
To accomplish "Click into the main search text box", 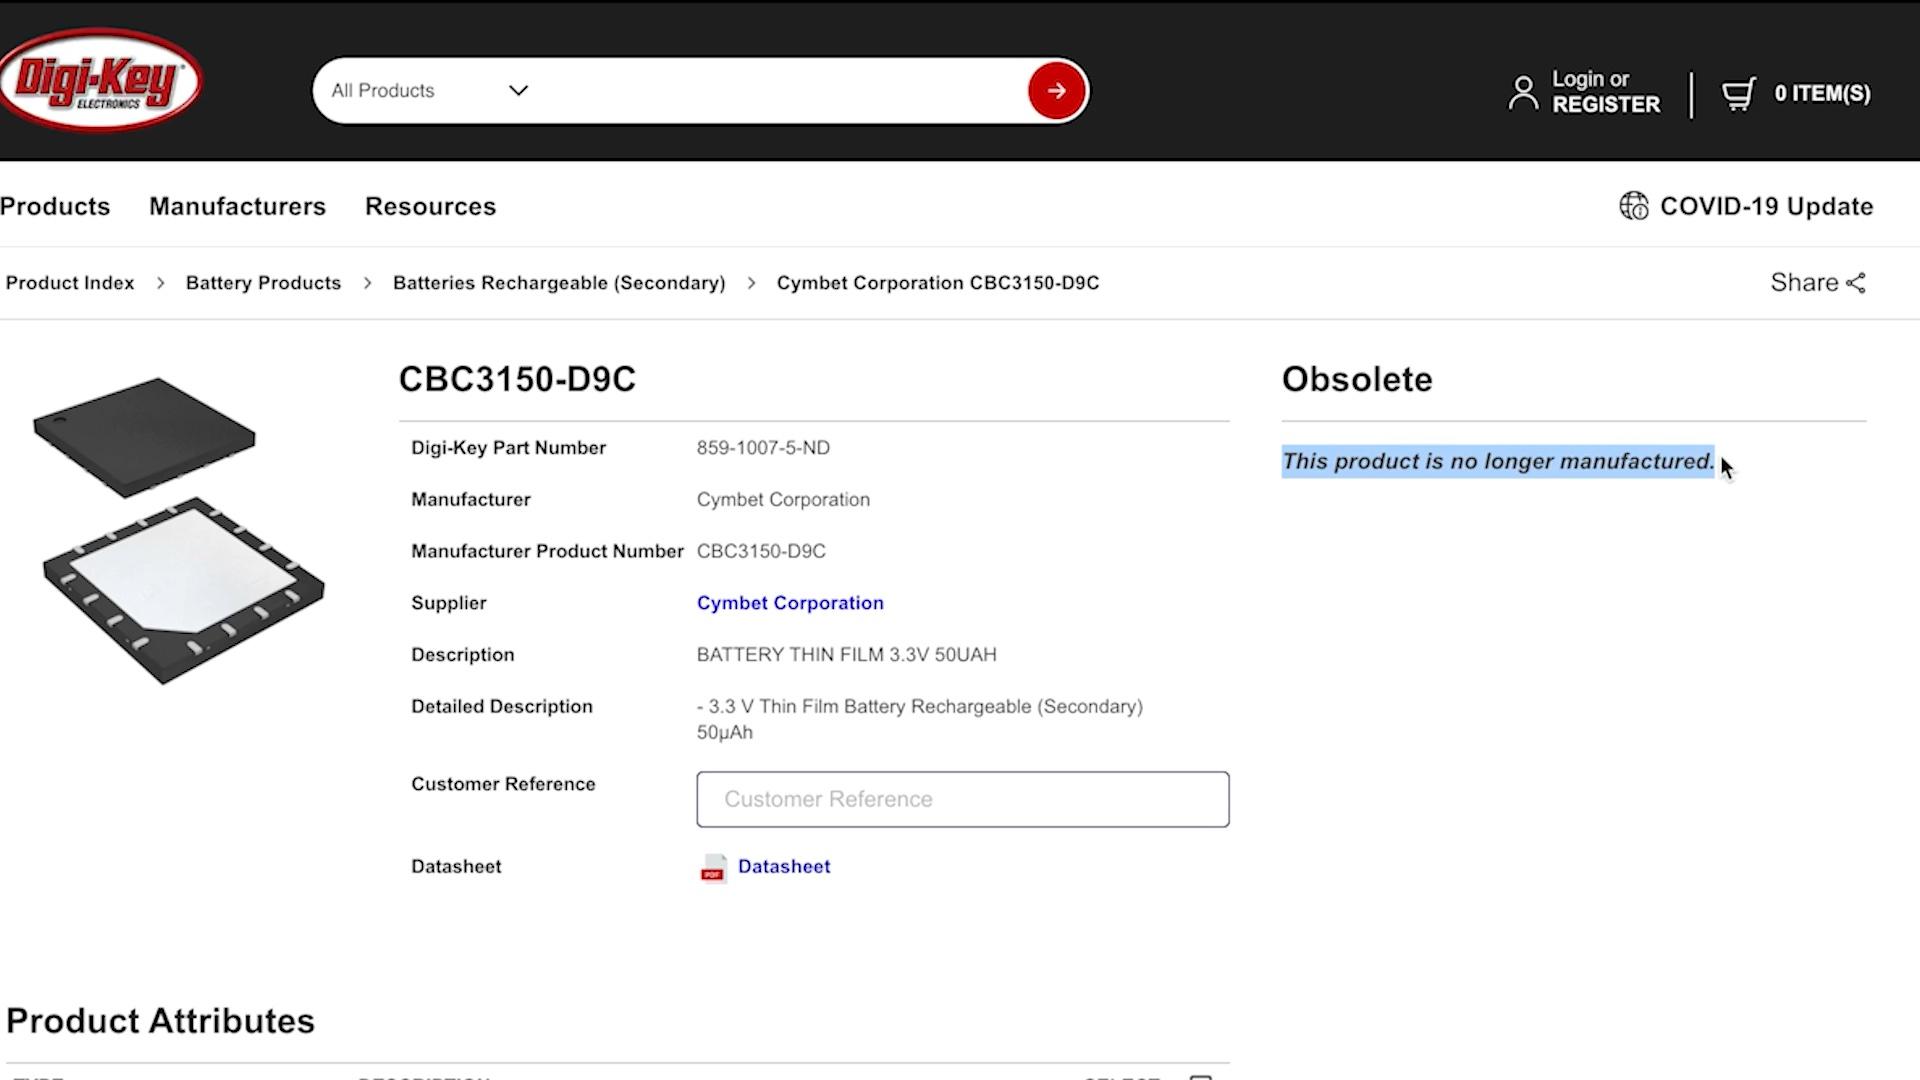I will click(780, 91).
